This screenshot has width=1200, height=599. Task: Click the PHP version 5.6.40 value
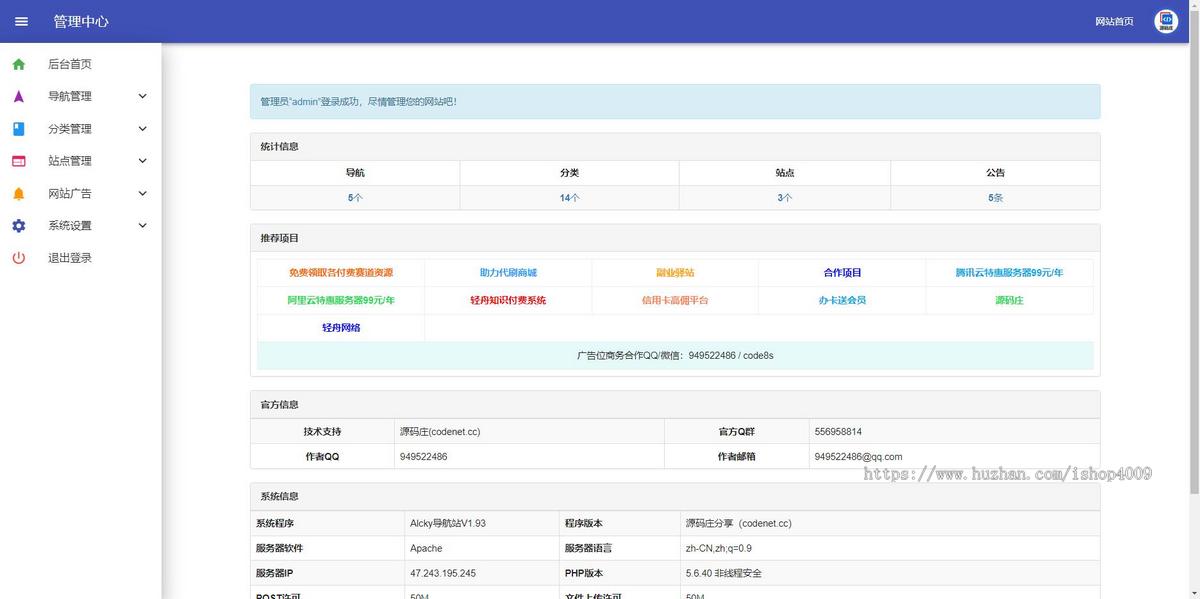[x=723, y=574]
